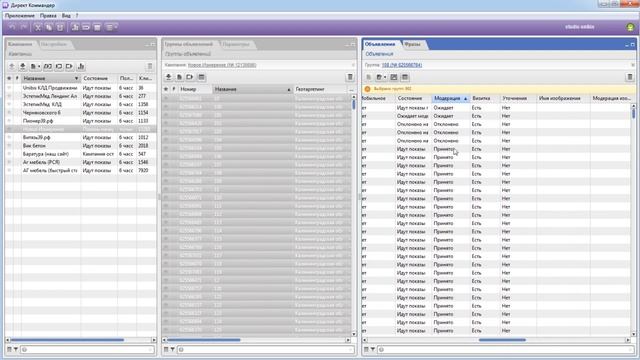
Task: Open the Приложение menu
Action: (x=20, y=16)
